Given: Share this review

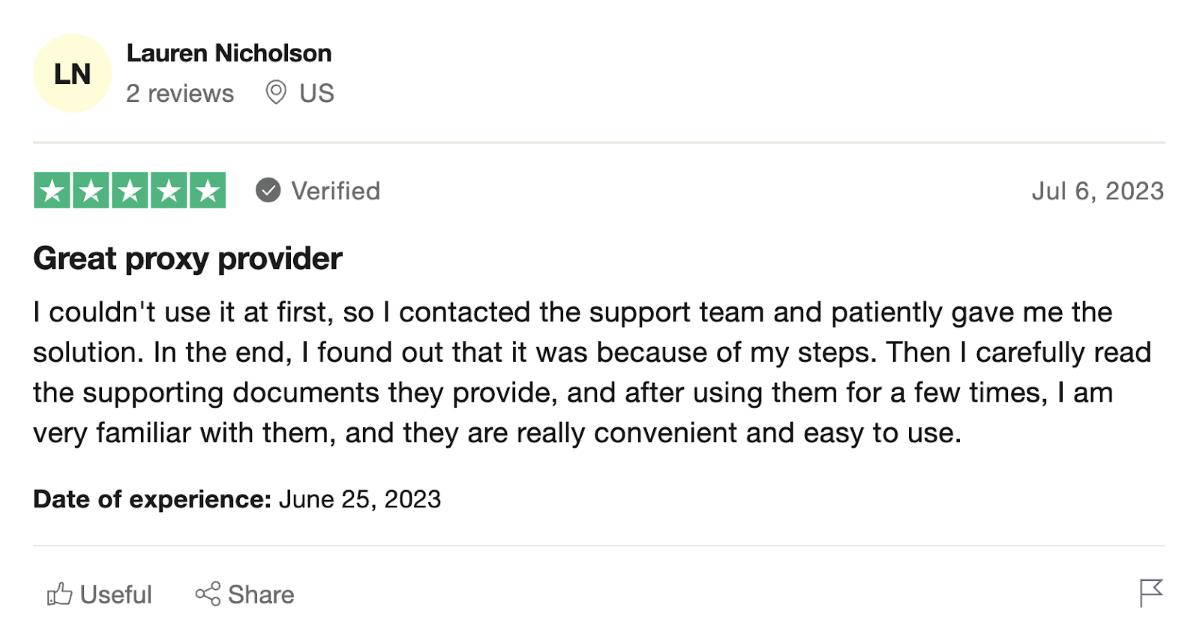Looking at the screenshot, I should click(x=244, y=594).
